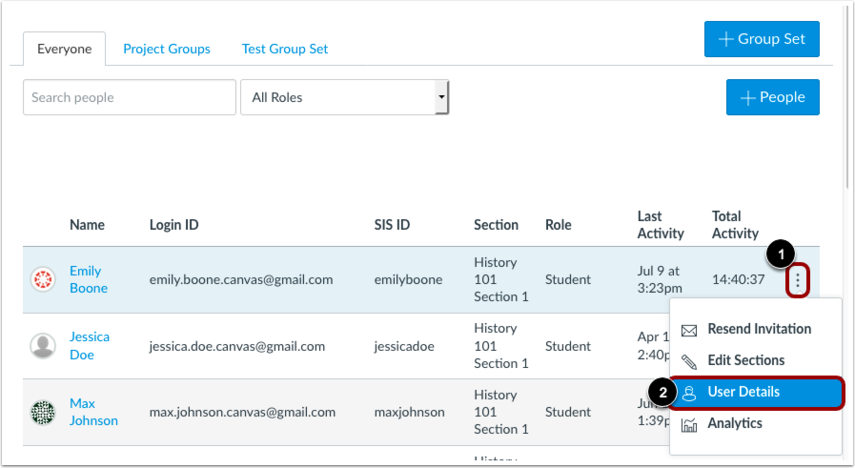The image size is (855, 468).
Task: Open Max Johnson's name link
Action: pyautogui.click(x=93, y=412)
